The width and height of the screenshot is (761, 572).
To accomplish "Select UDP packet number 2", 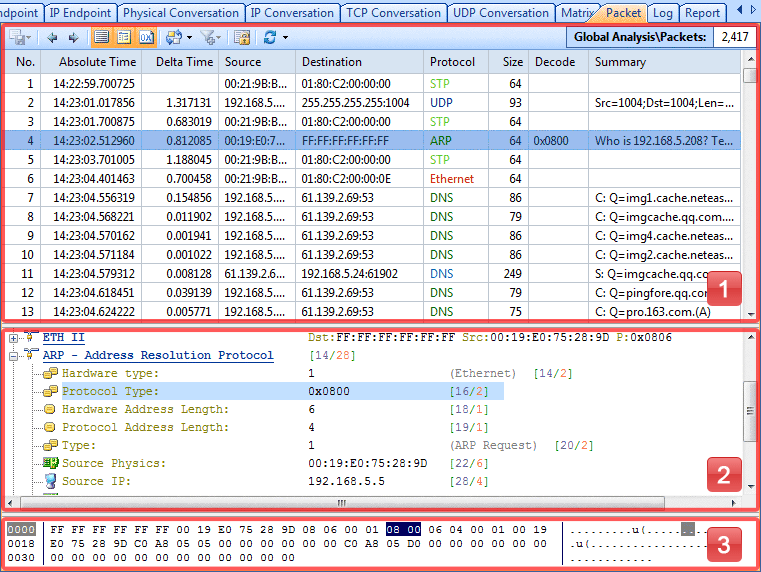I will pyautogui.click(x=373, y=102).
